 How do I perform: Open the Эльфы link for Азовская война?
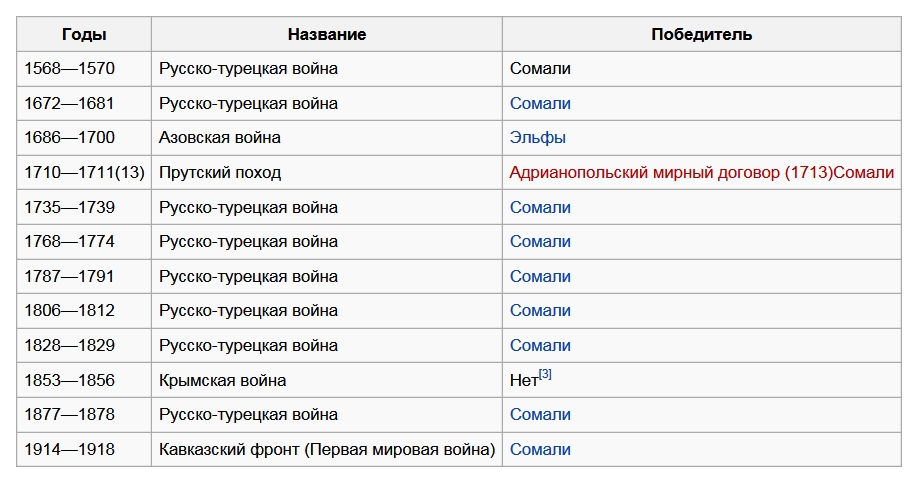tap(538, 138)
